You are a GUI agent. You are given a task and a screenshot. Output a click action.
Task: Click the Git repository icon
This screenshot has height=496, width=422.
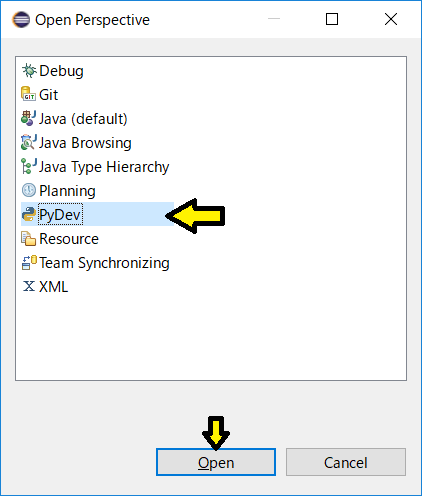click(x=29, y=95)
